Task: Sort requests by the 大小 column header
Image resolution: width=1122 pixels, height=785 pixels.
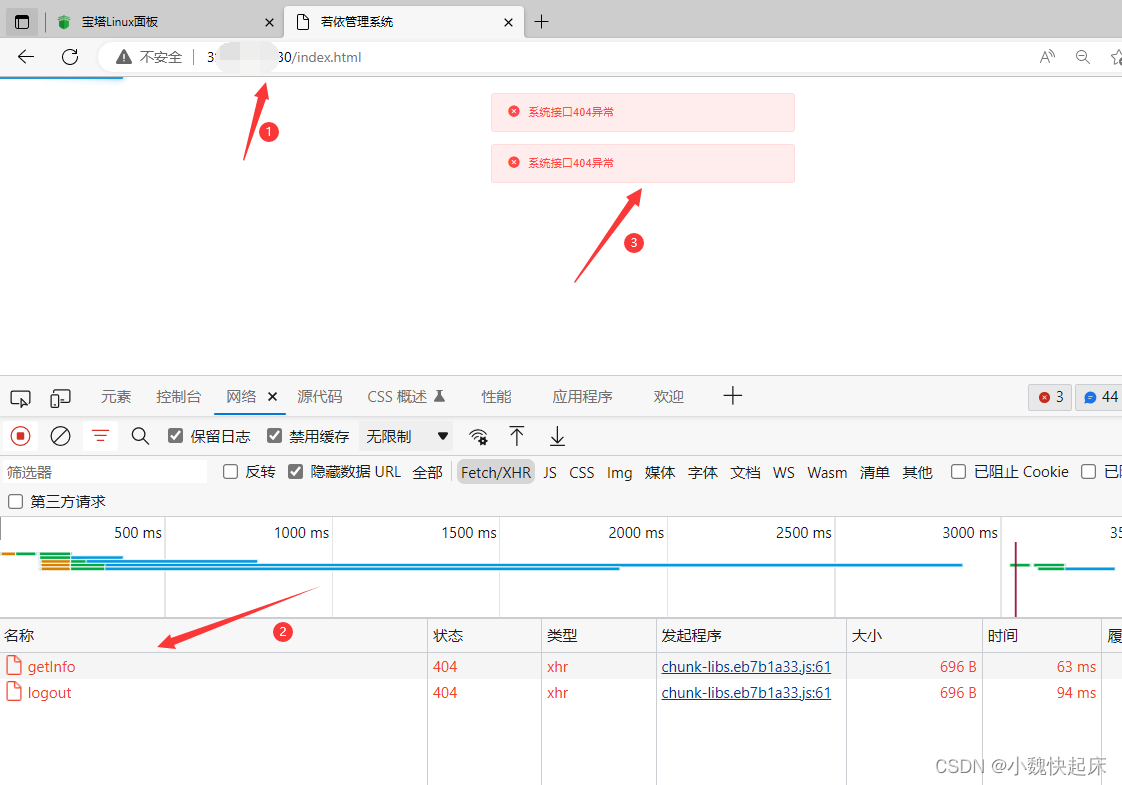Action: coord(914,635)
